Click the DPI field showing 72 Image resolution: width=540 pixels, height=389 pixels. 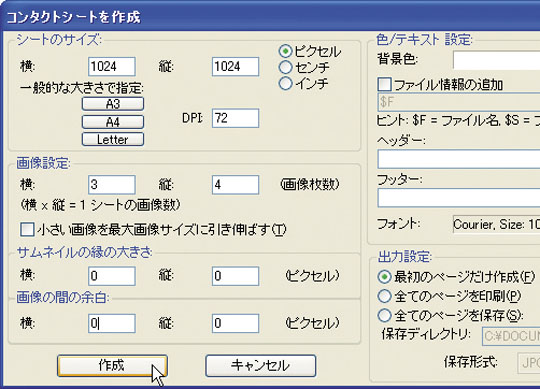pos(235,118)
